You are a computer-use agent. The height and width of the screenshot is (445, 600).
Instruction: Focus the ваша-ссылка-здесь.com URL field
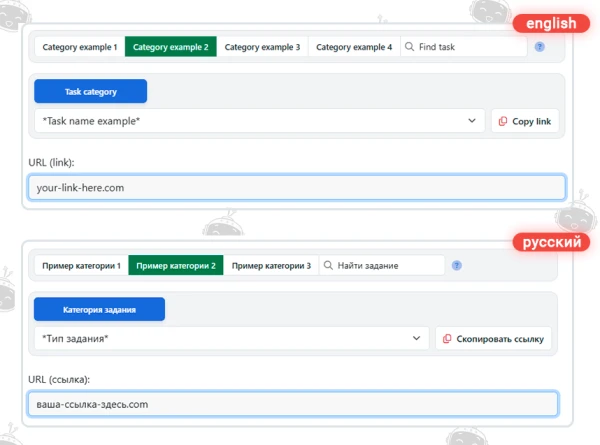(x=293, y=404)
